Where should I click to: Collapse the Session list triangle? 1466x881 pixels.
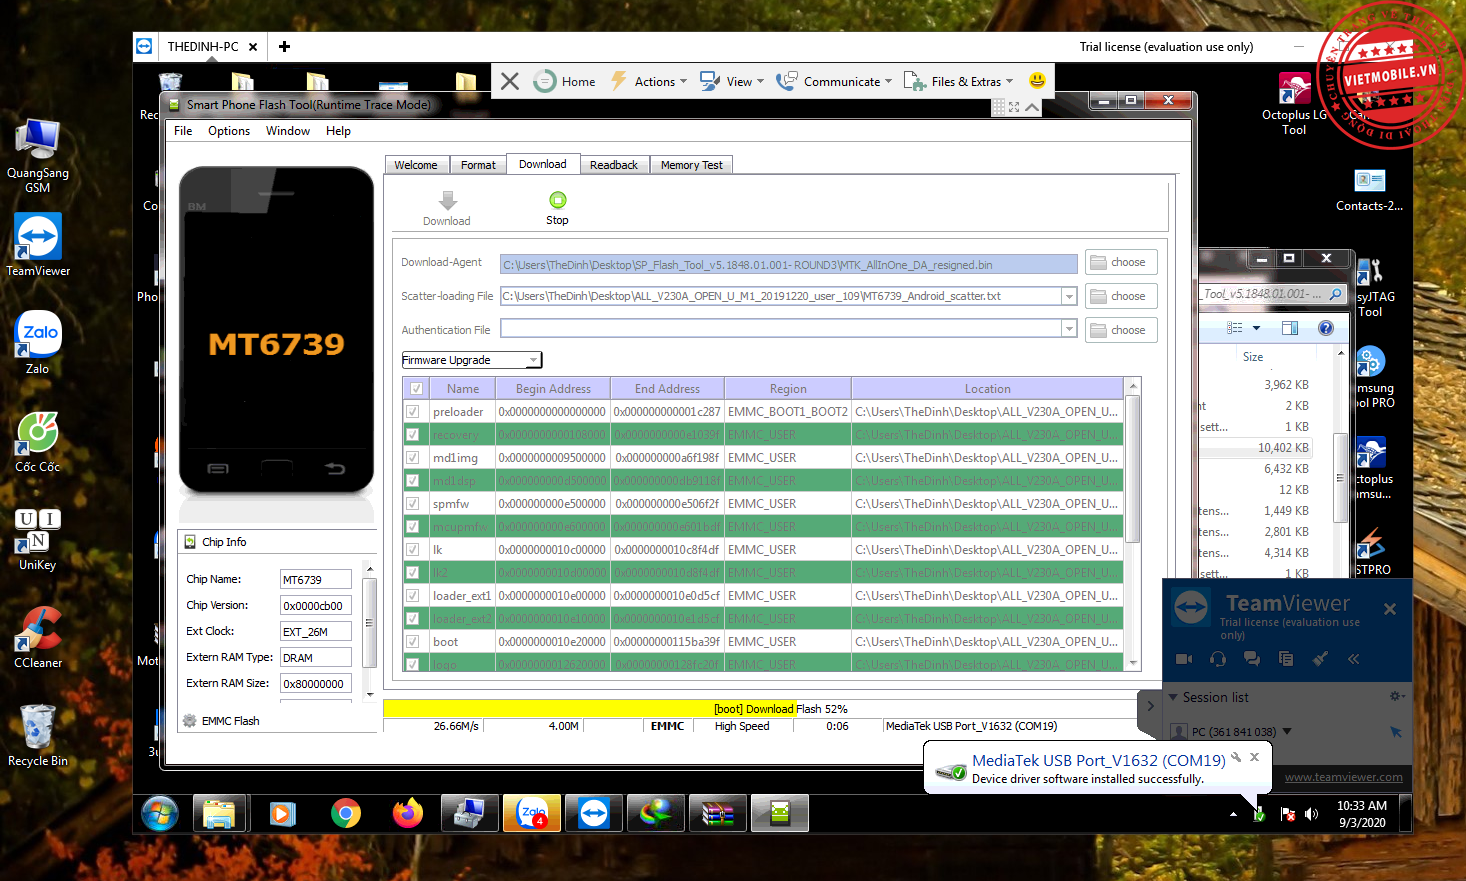[1173, 697]
